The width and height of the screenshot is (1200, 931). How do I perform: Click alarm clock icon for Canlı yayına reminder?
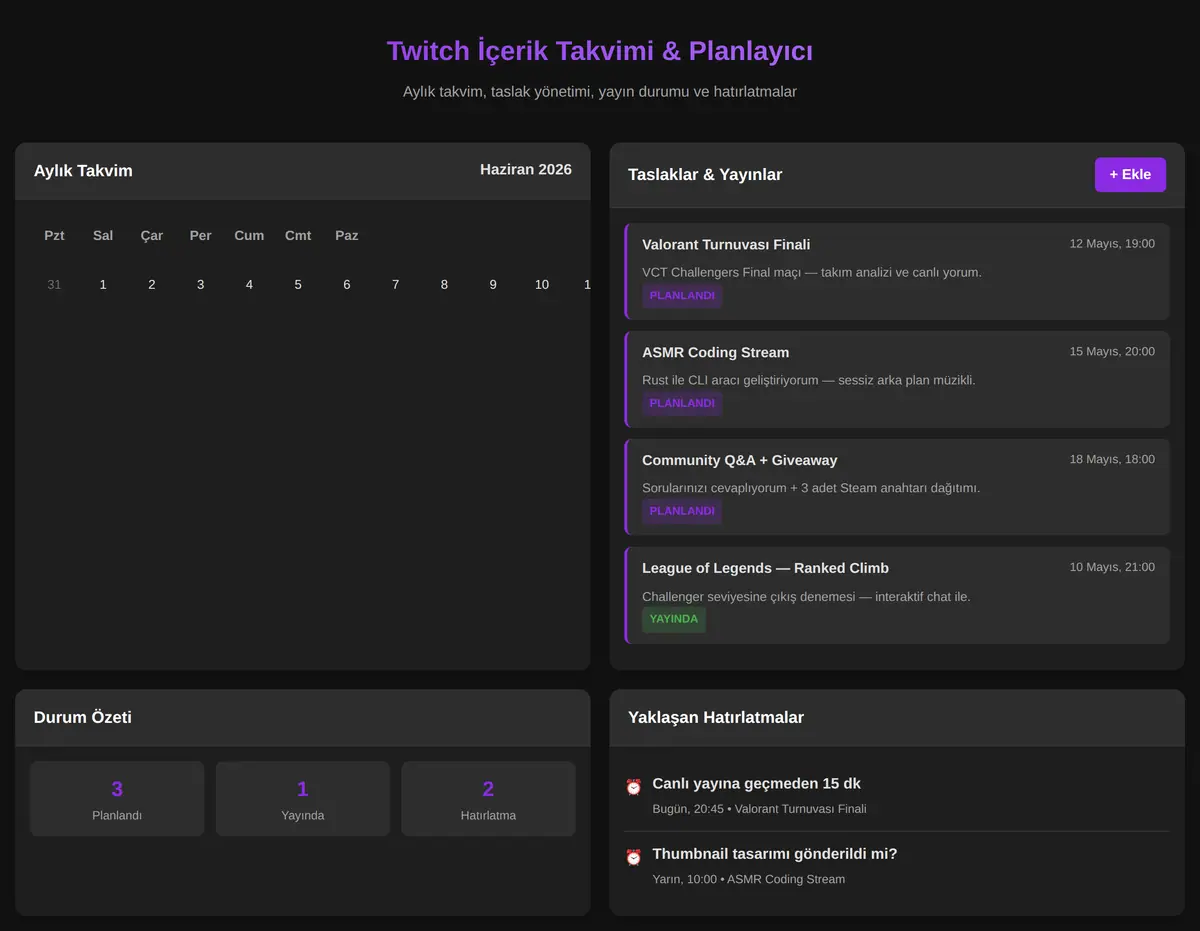pyautogui.click(x=633, y=787)
